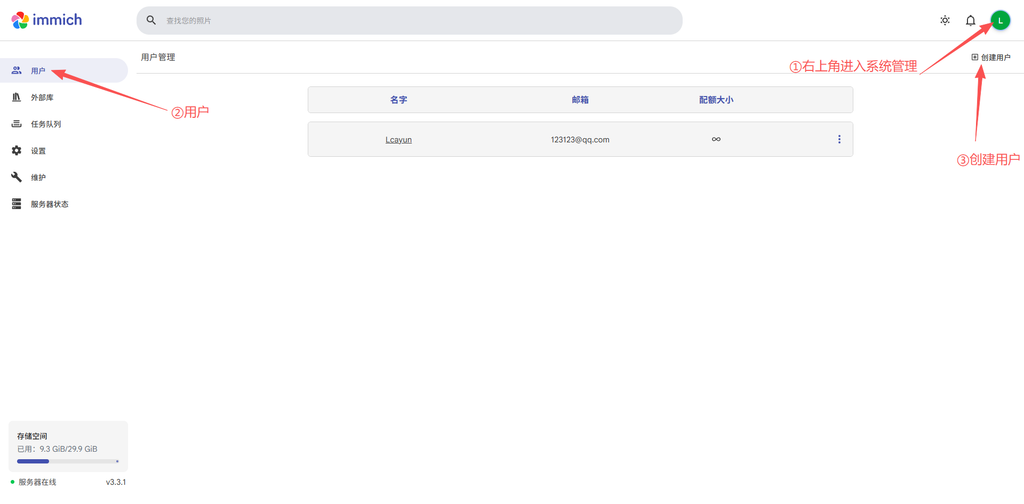This screenshot has height=504, width=1024.
Task: Click the storage usage progress bar
Action: [x=68, y=462]
